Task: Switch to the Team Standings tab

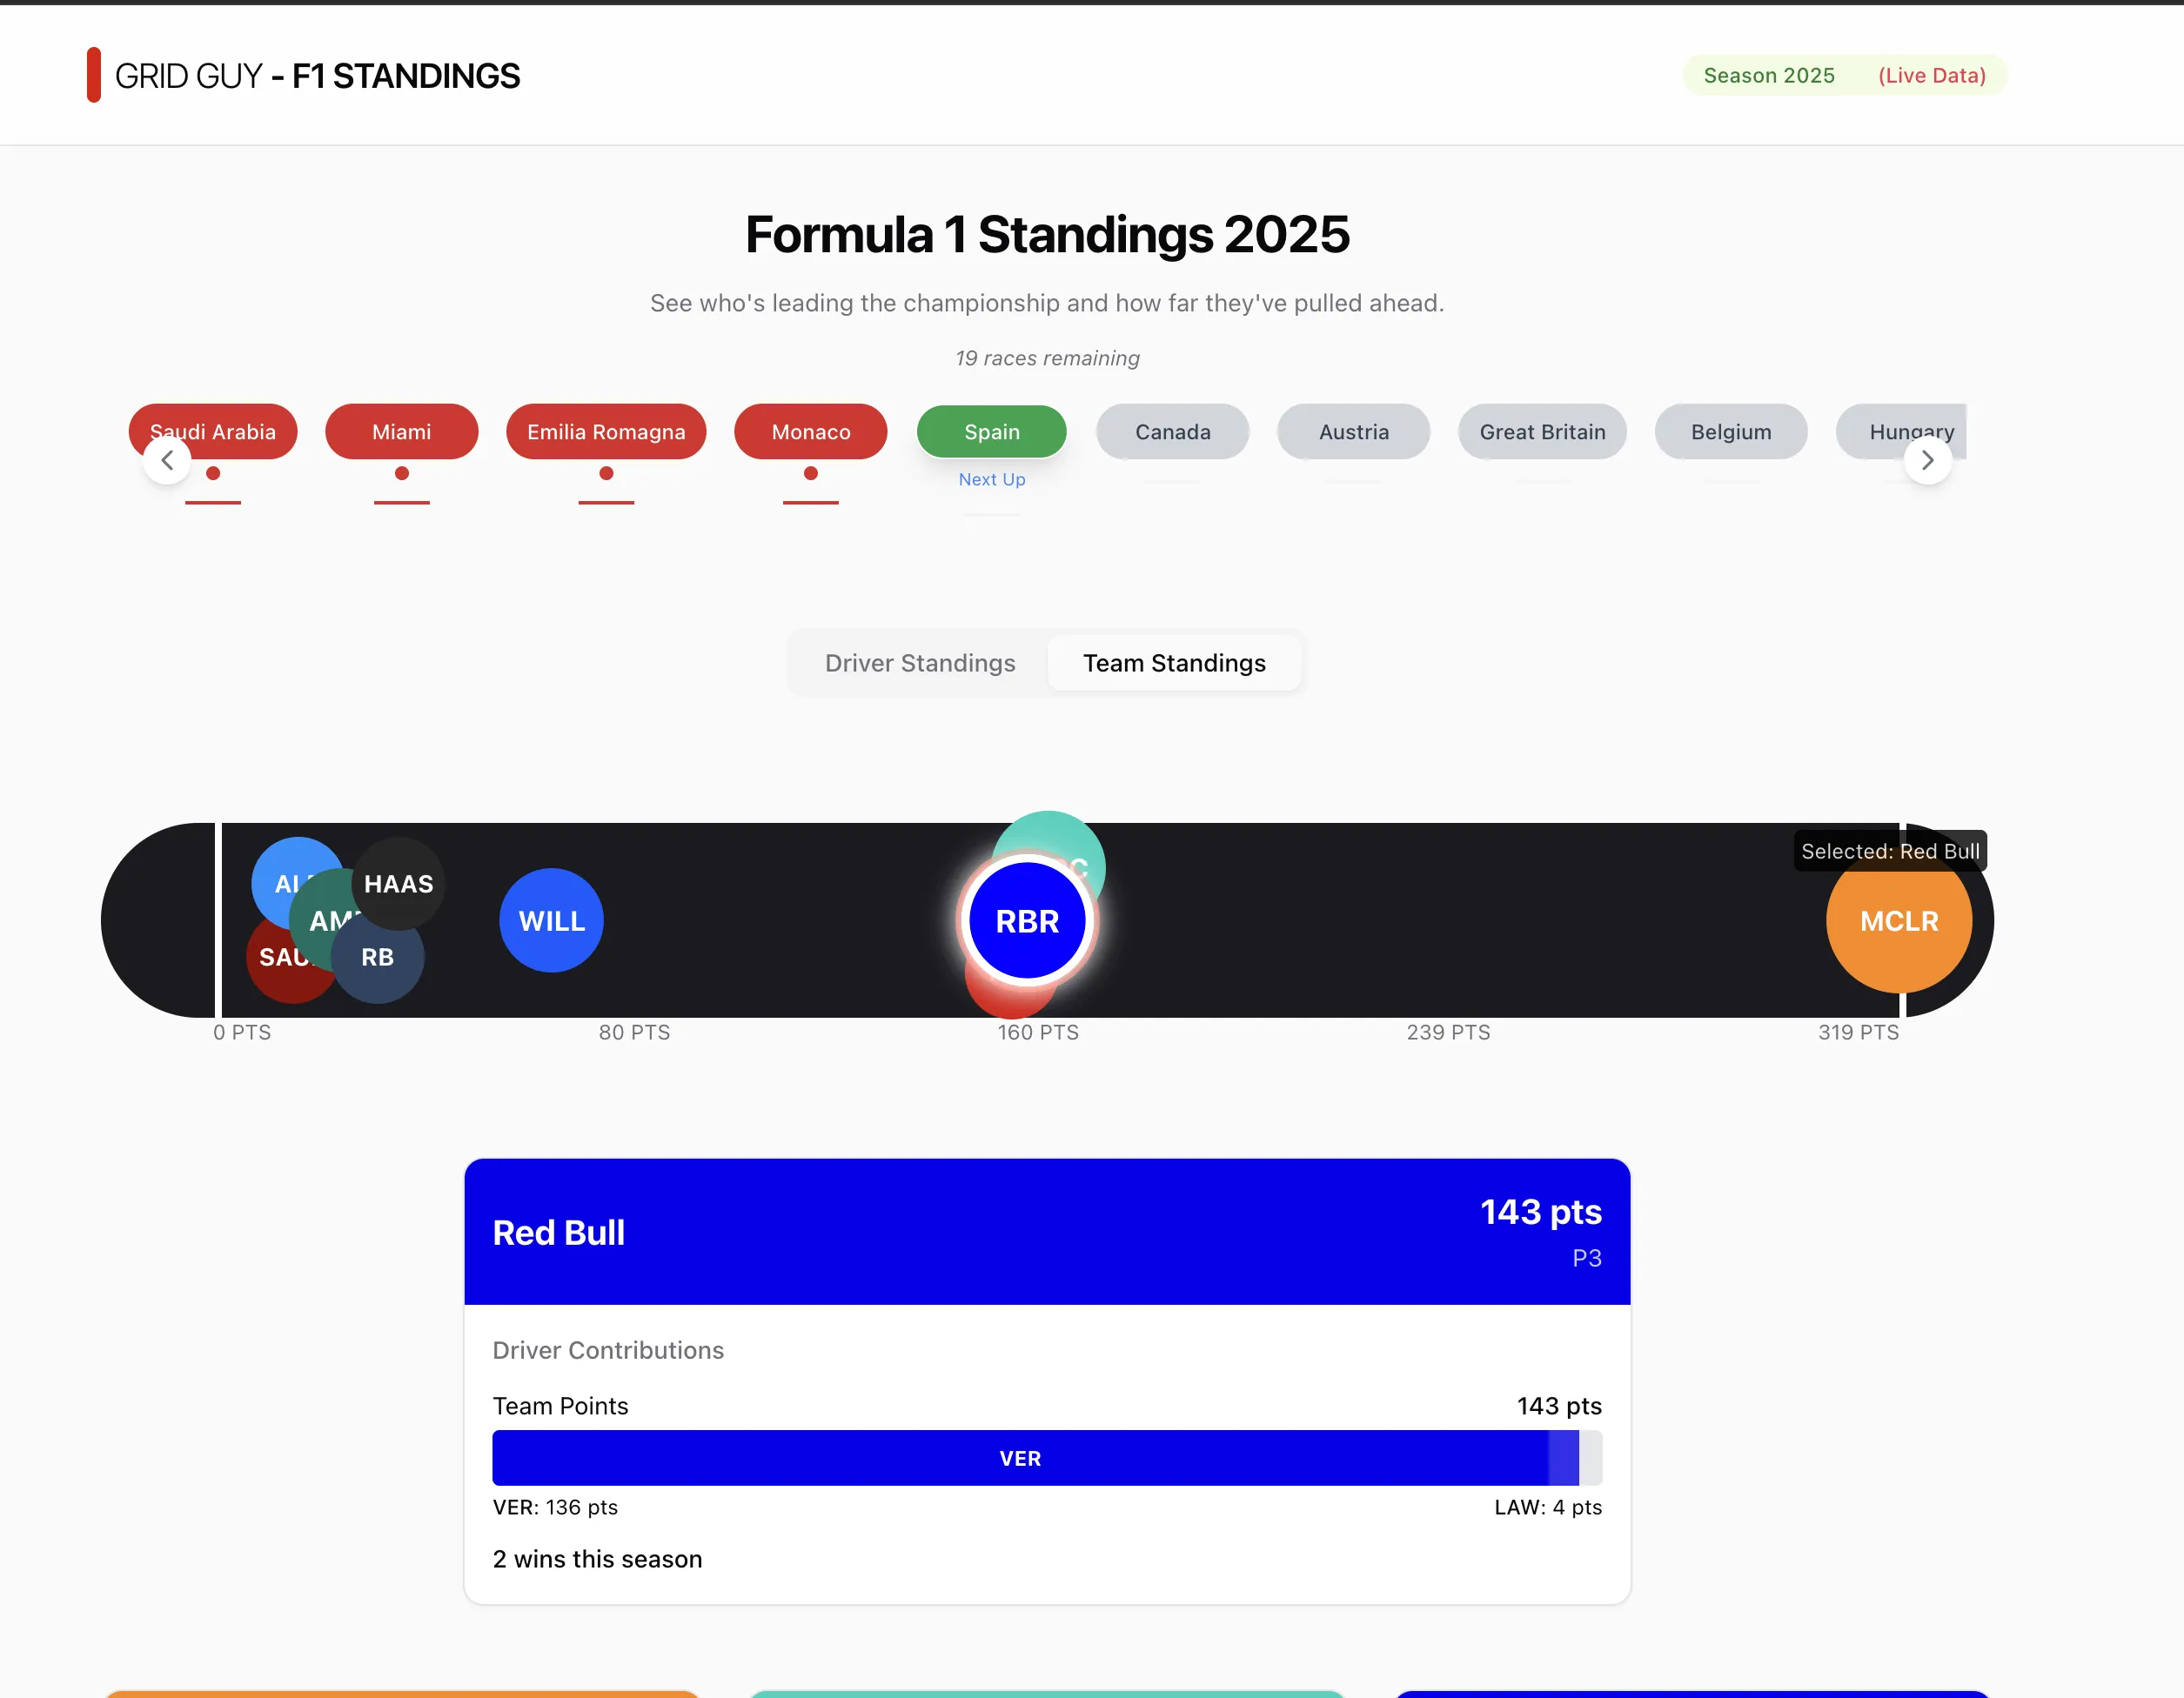Action: 1174,663
